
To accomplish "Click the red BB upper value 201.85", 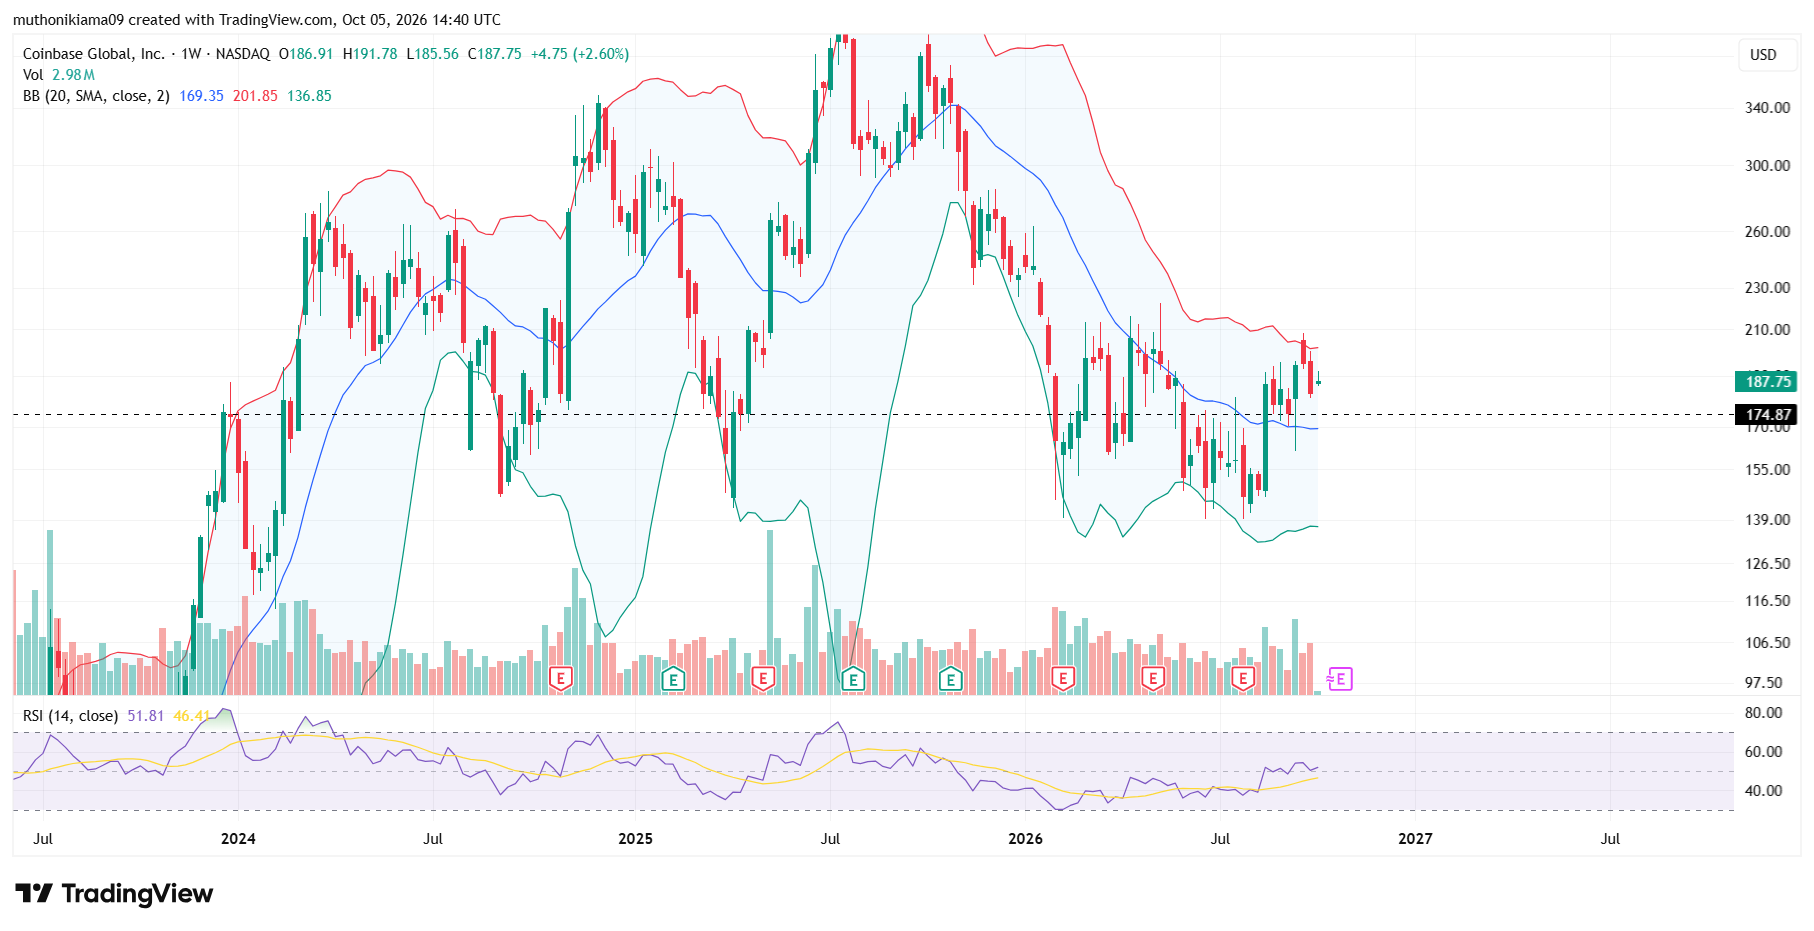I will (x=255, y=96).
